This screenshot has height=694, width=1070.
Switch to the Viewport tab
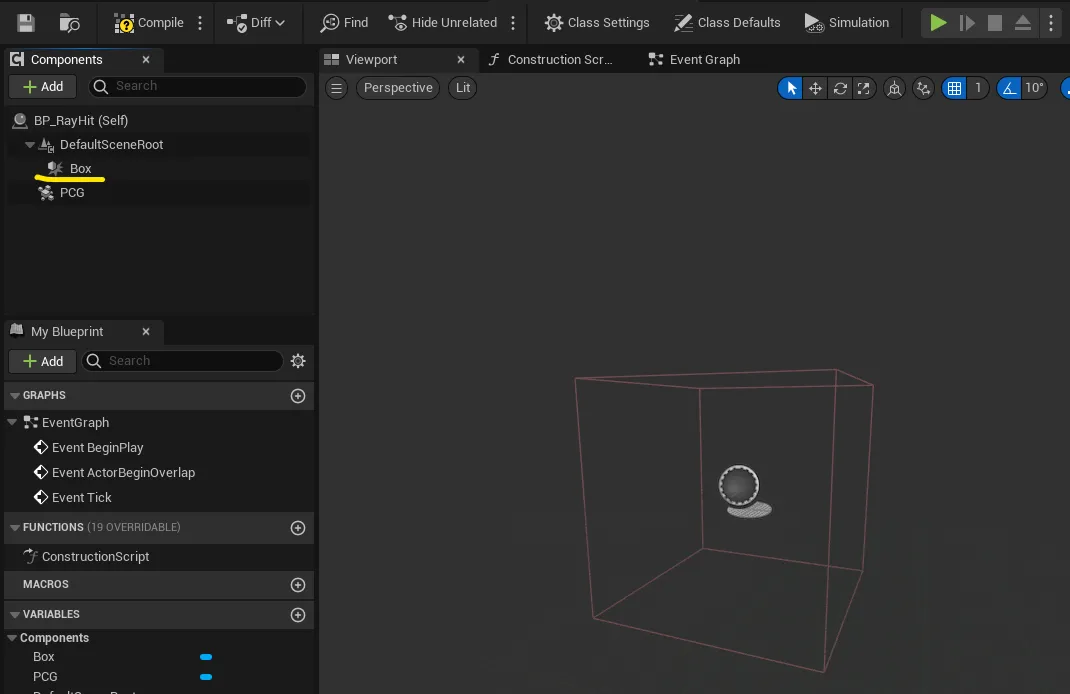(371, 59)
